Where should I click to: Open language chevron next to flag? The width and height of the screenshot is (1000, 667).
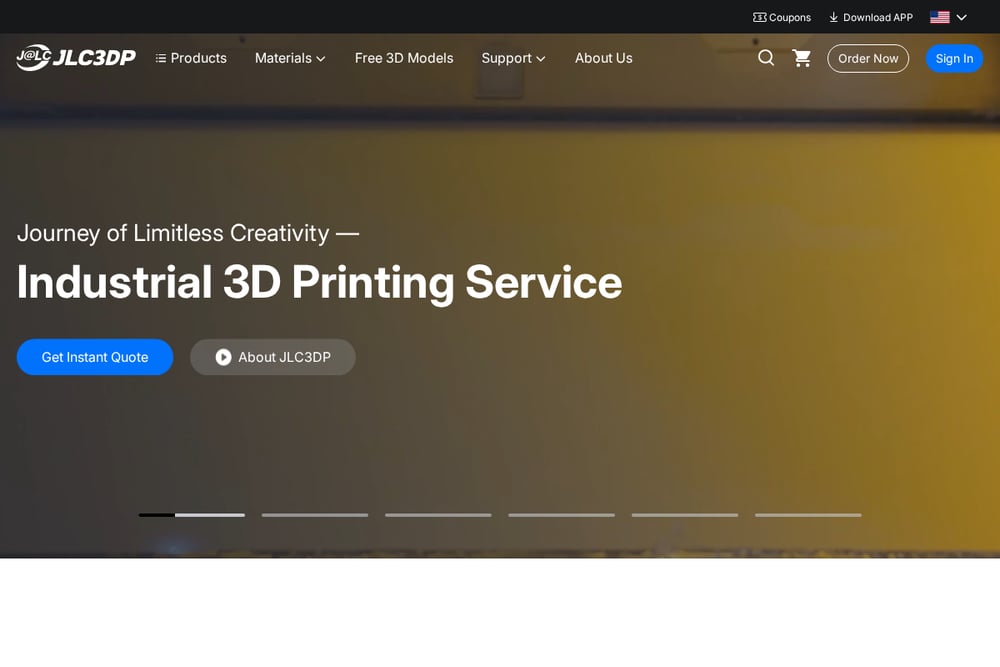tap(961, 17)
